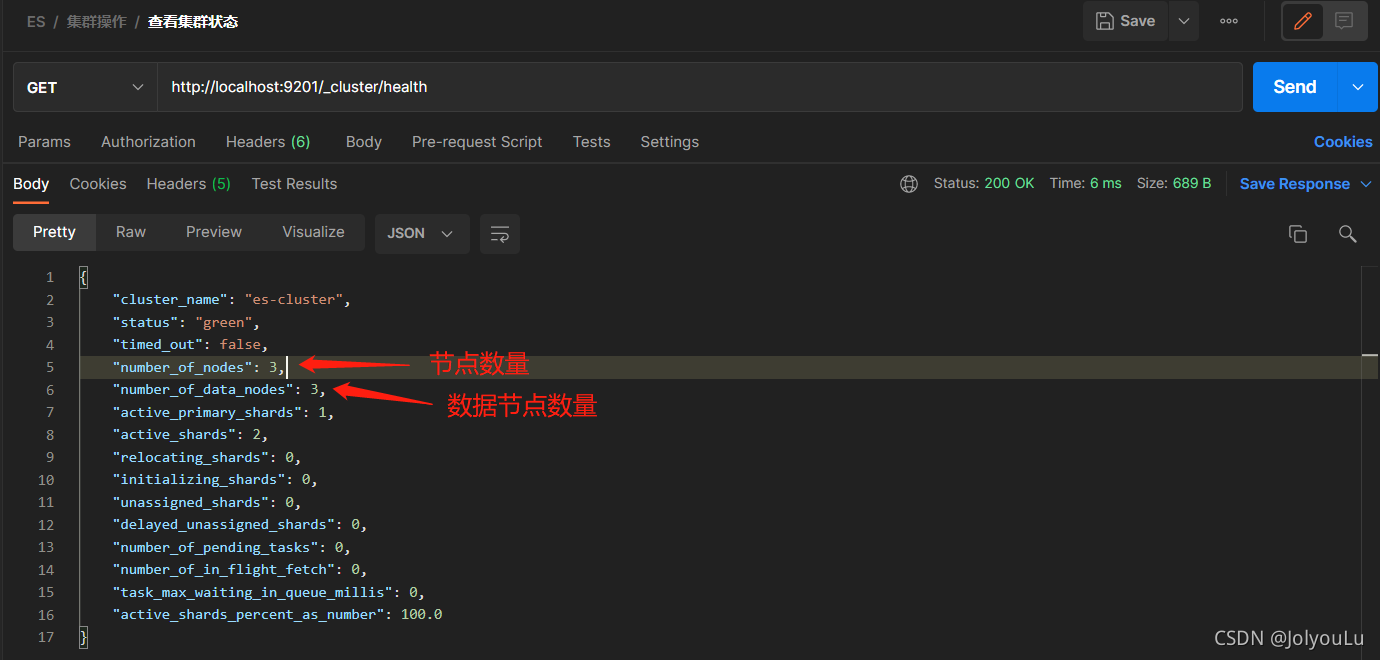Click the "timed_out": false line
Viewport: 1380px width, 660px height.
pyautogui.click(x=190, y=344)
